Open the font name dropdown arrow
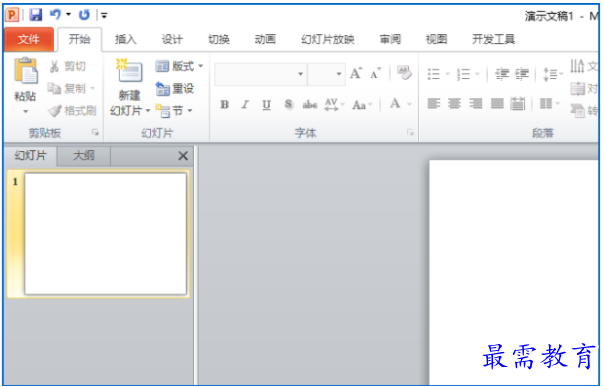The width and height of the screenshot is (604, 388). [x=300, y=74]
